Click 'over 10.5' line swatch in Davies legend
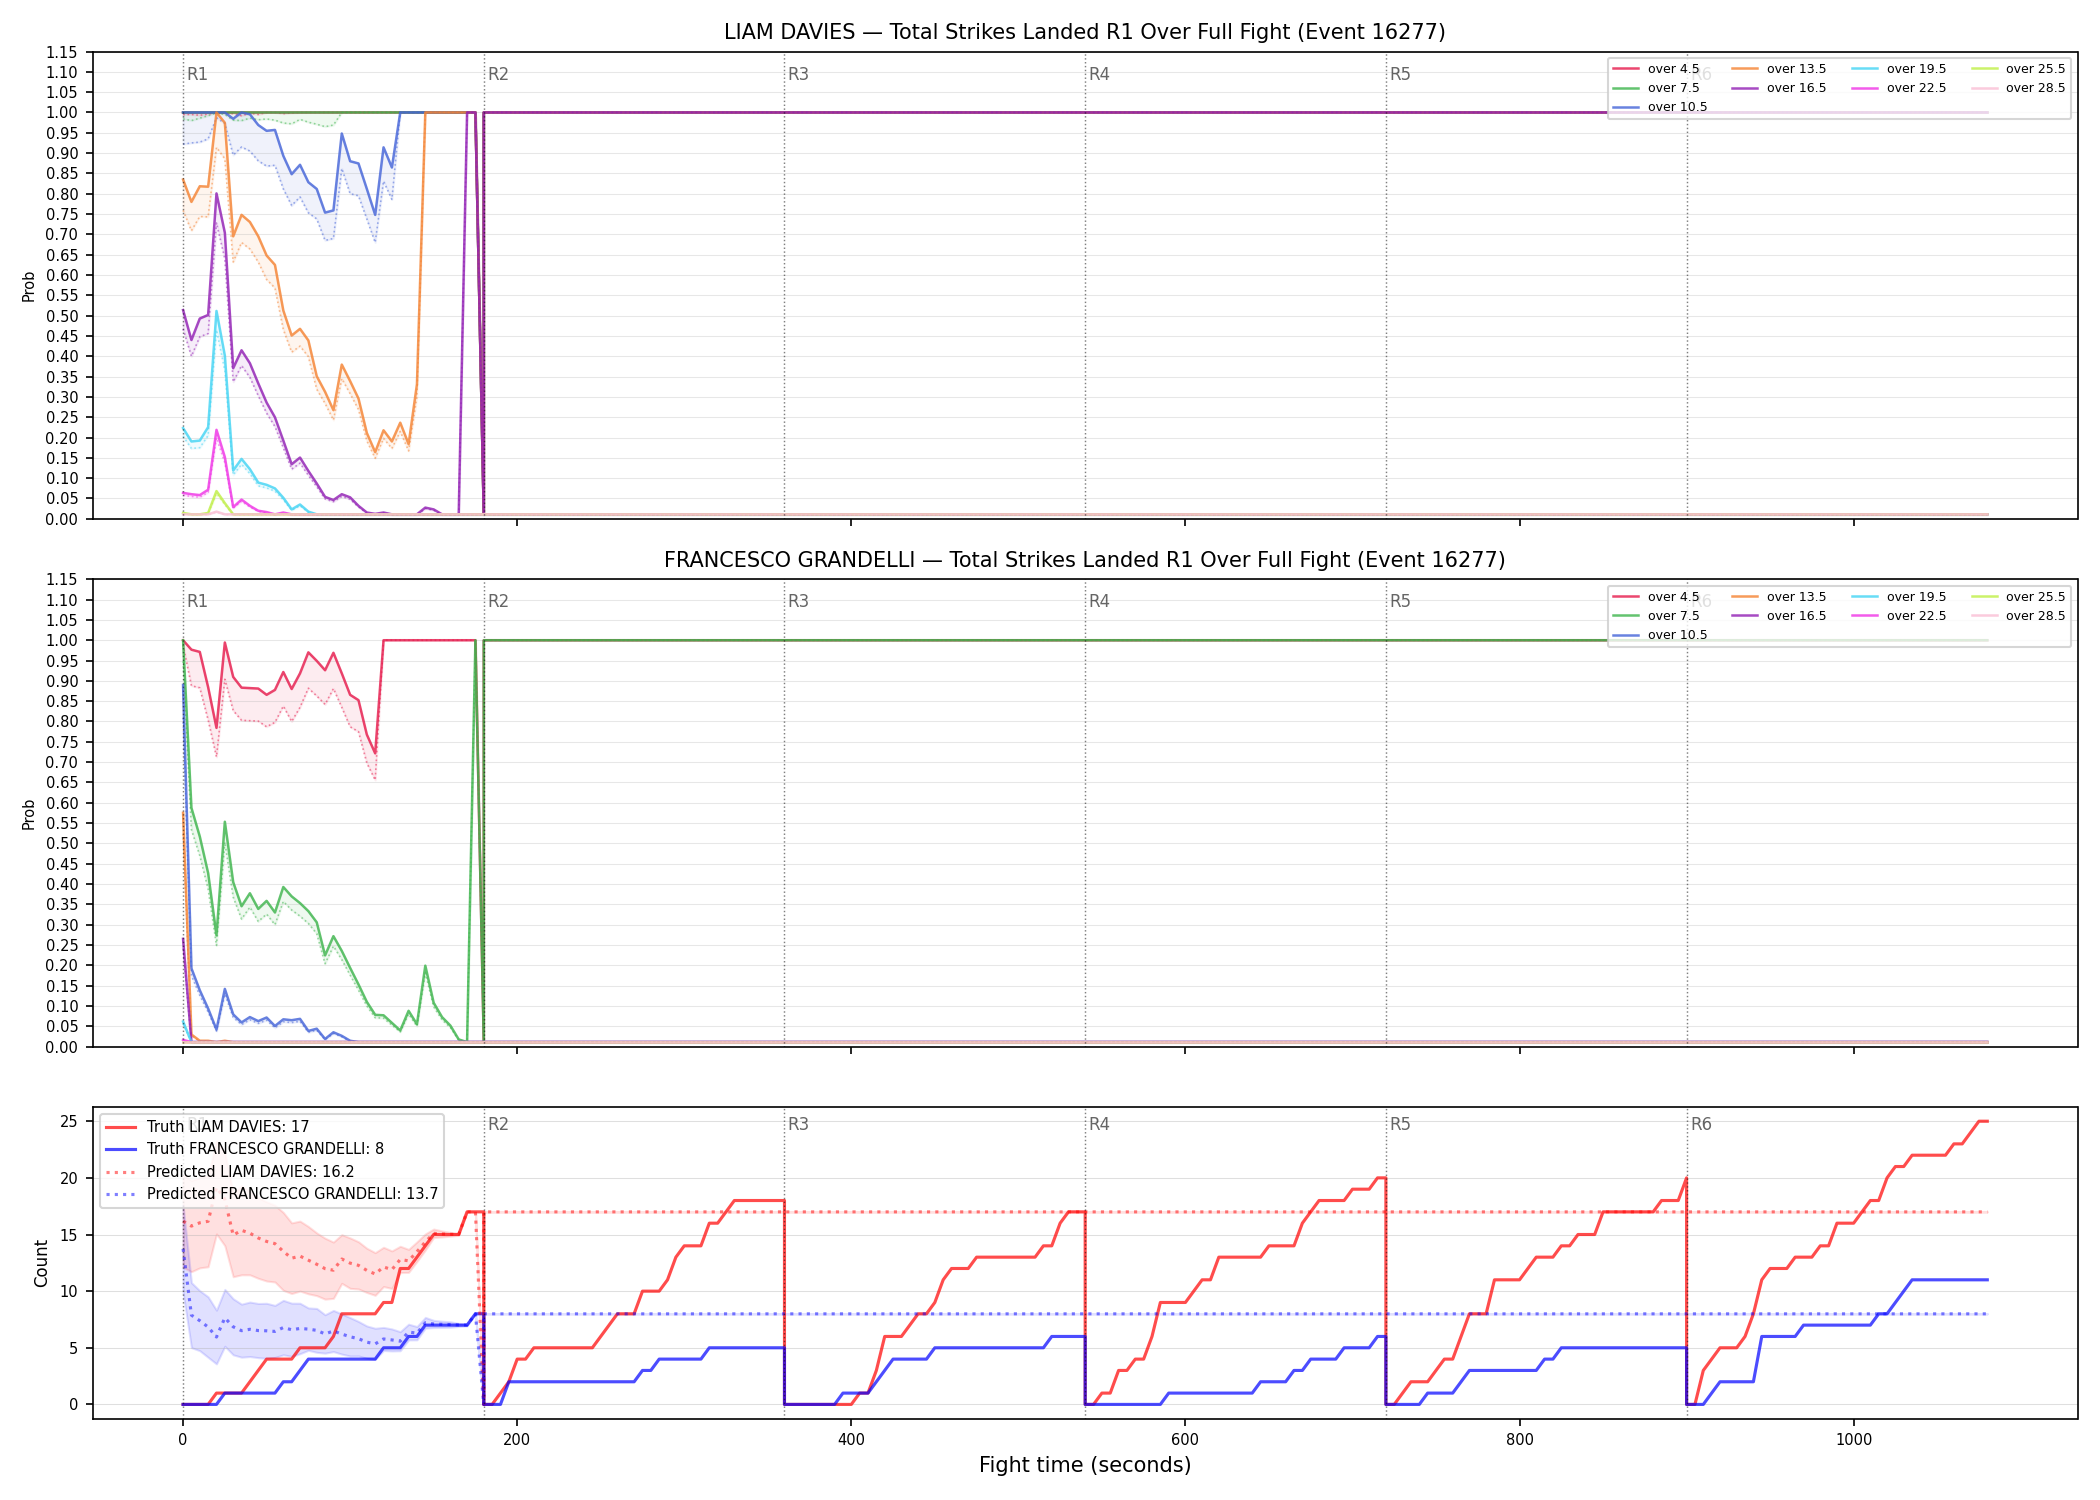The height and width of the screenshot is (1500, 2100). (x=1626, y=107)
